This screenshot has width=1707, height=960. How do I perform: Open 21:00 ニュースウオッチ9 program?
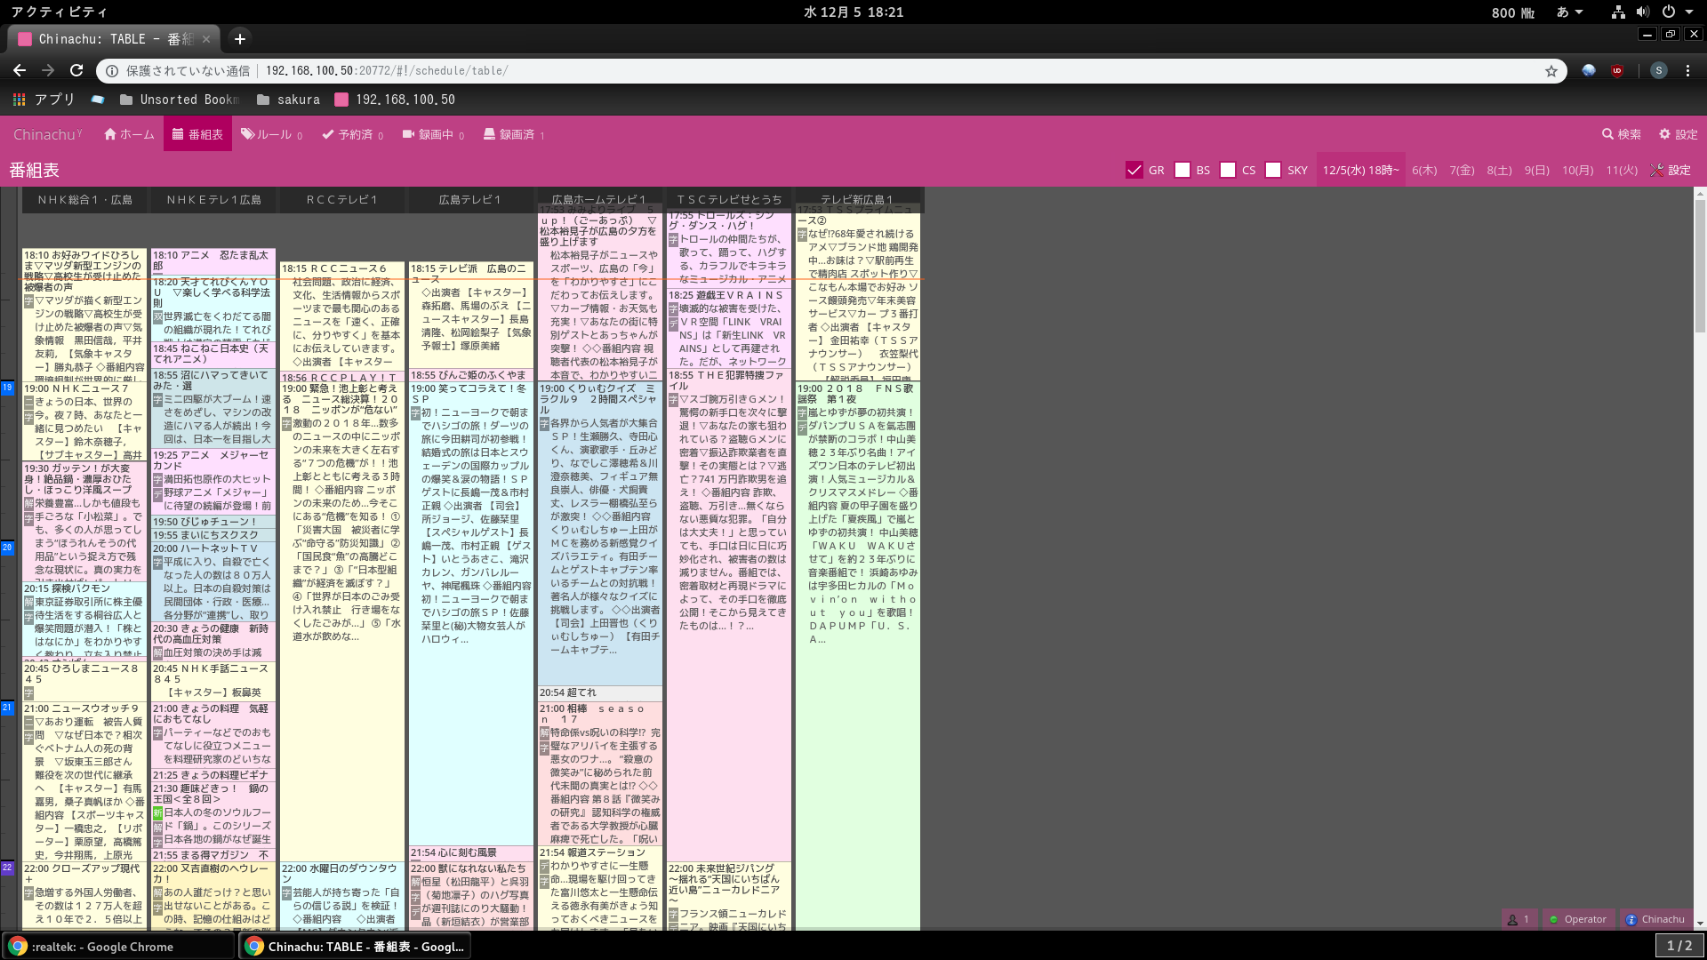(x=85, y=781)
